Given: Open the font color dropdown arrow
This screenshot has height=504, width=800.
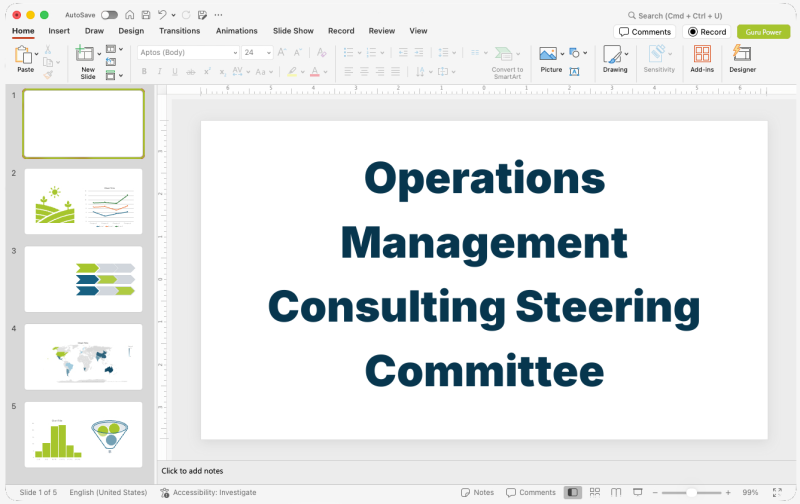Looking at the screenshot, I should 326,72.
